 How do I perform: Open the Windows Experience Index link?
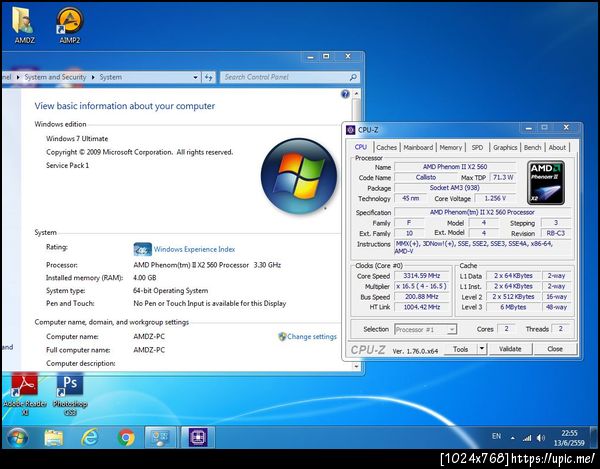(x=194, y=249)
